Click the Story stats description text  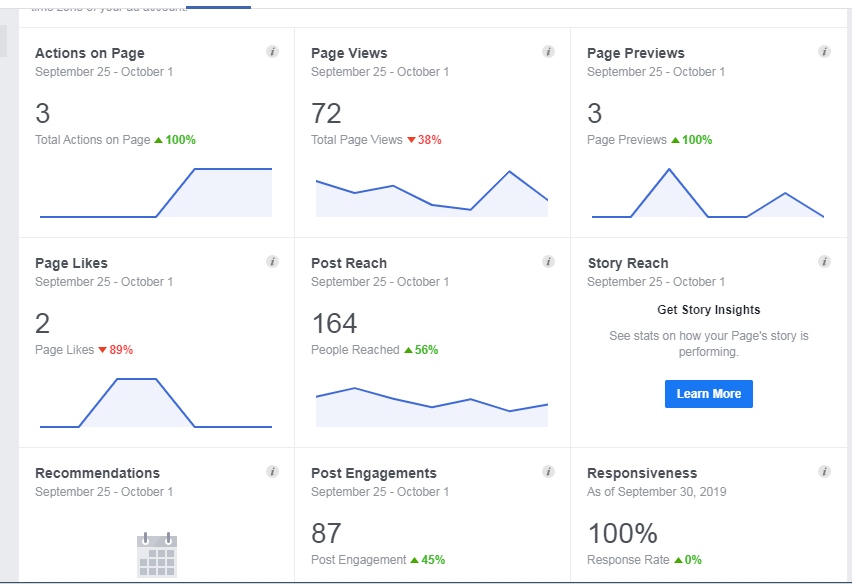point(709,343)
